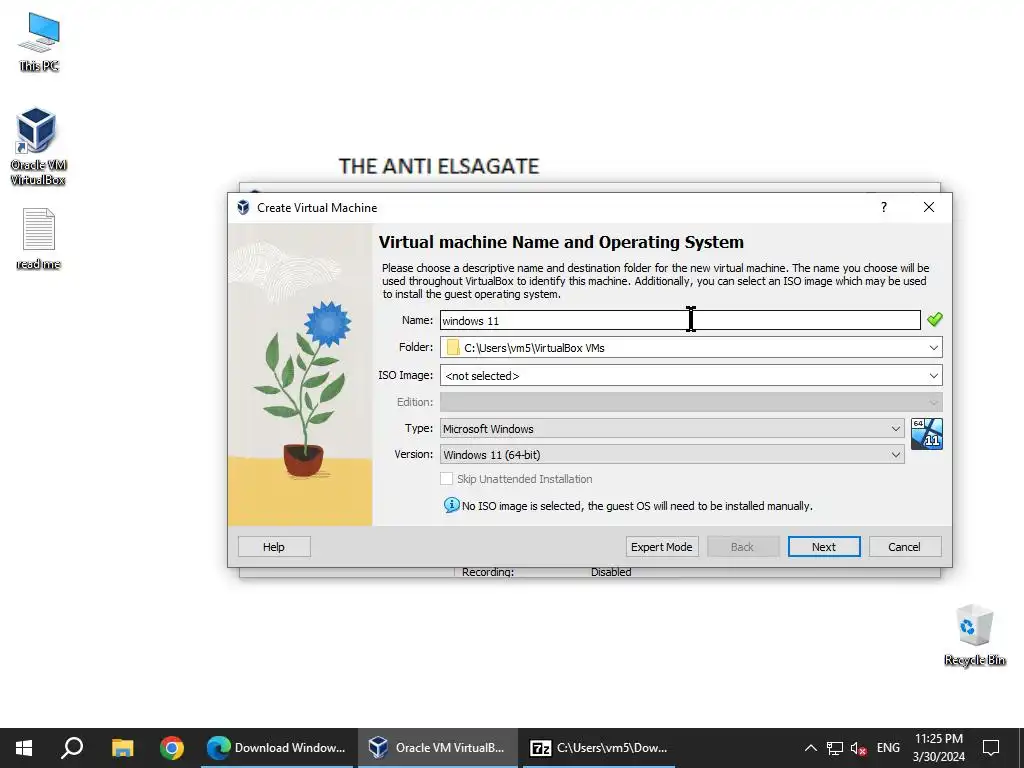Open File Explorer from taskbar
Image resolution: width=1024 pixels, height=768 pixels.
pos(122,748)
